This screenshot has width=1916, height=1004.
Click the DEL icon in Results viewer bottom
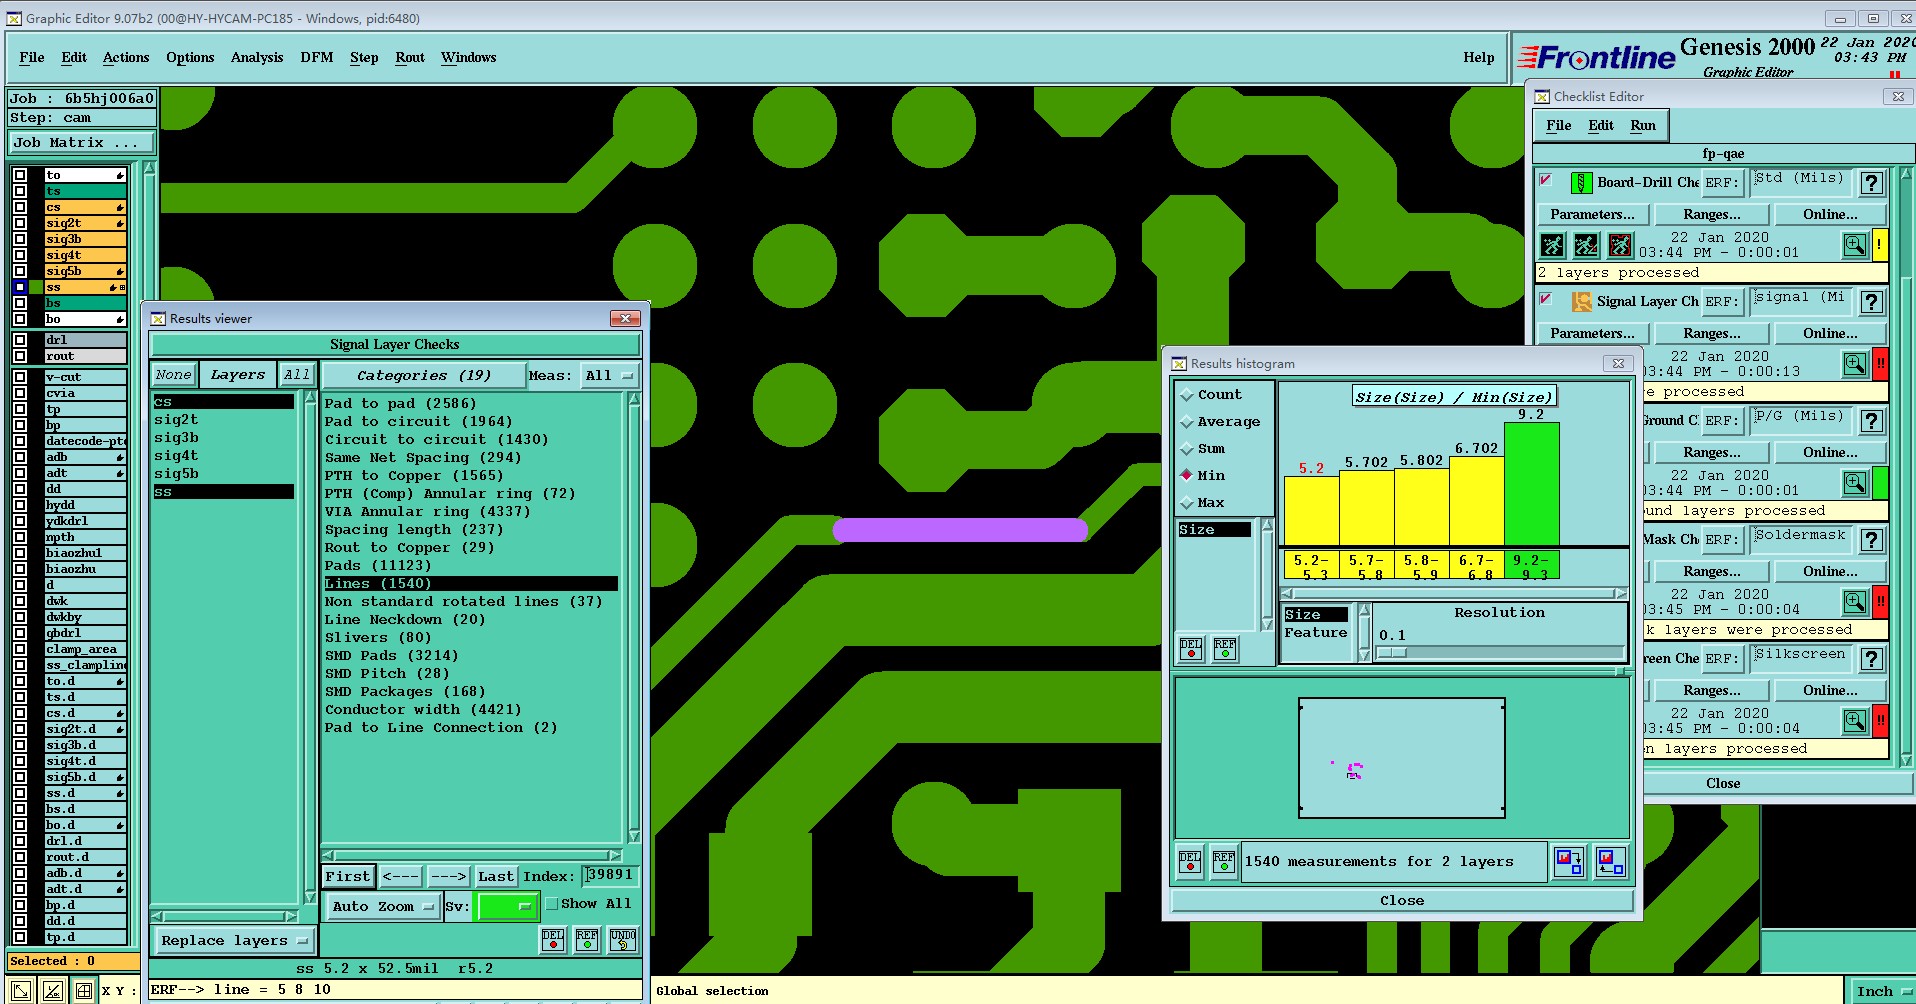(x=553, y=940)
